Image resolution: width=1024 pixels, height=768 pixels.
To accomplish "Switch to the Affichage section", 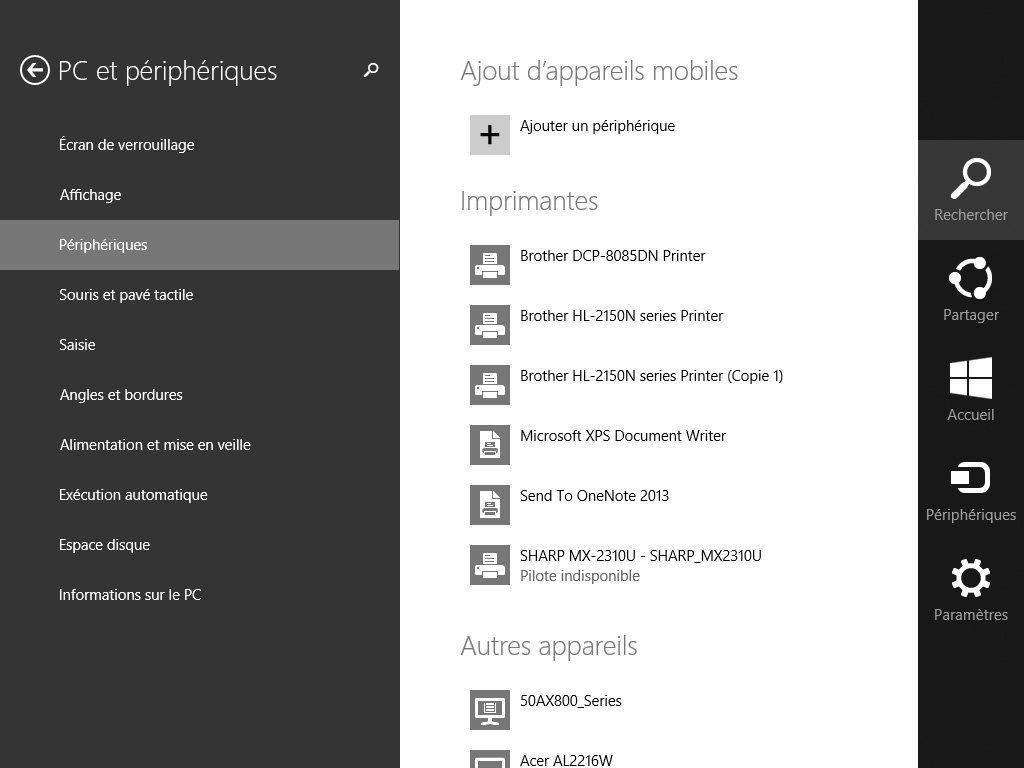I will click(x=199, y=195).
